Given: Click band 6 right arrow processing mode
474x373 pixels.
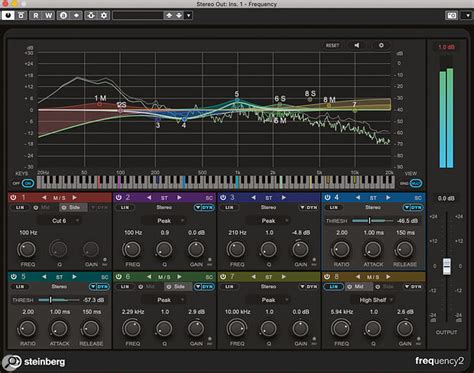Looking at the screenshot, I should click(x=179, y=277).
